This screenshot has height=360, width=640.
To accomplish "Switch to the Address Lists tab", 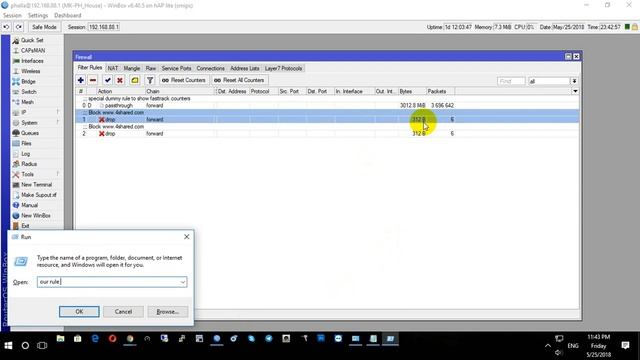I will 244,69.
